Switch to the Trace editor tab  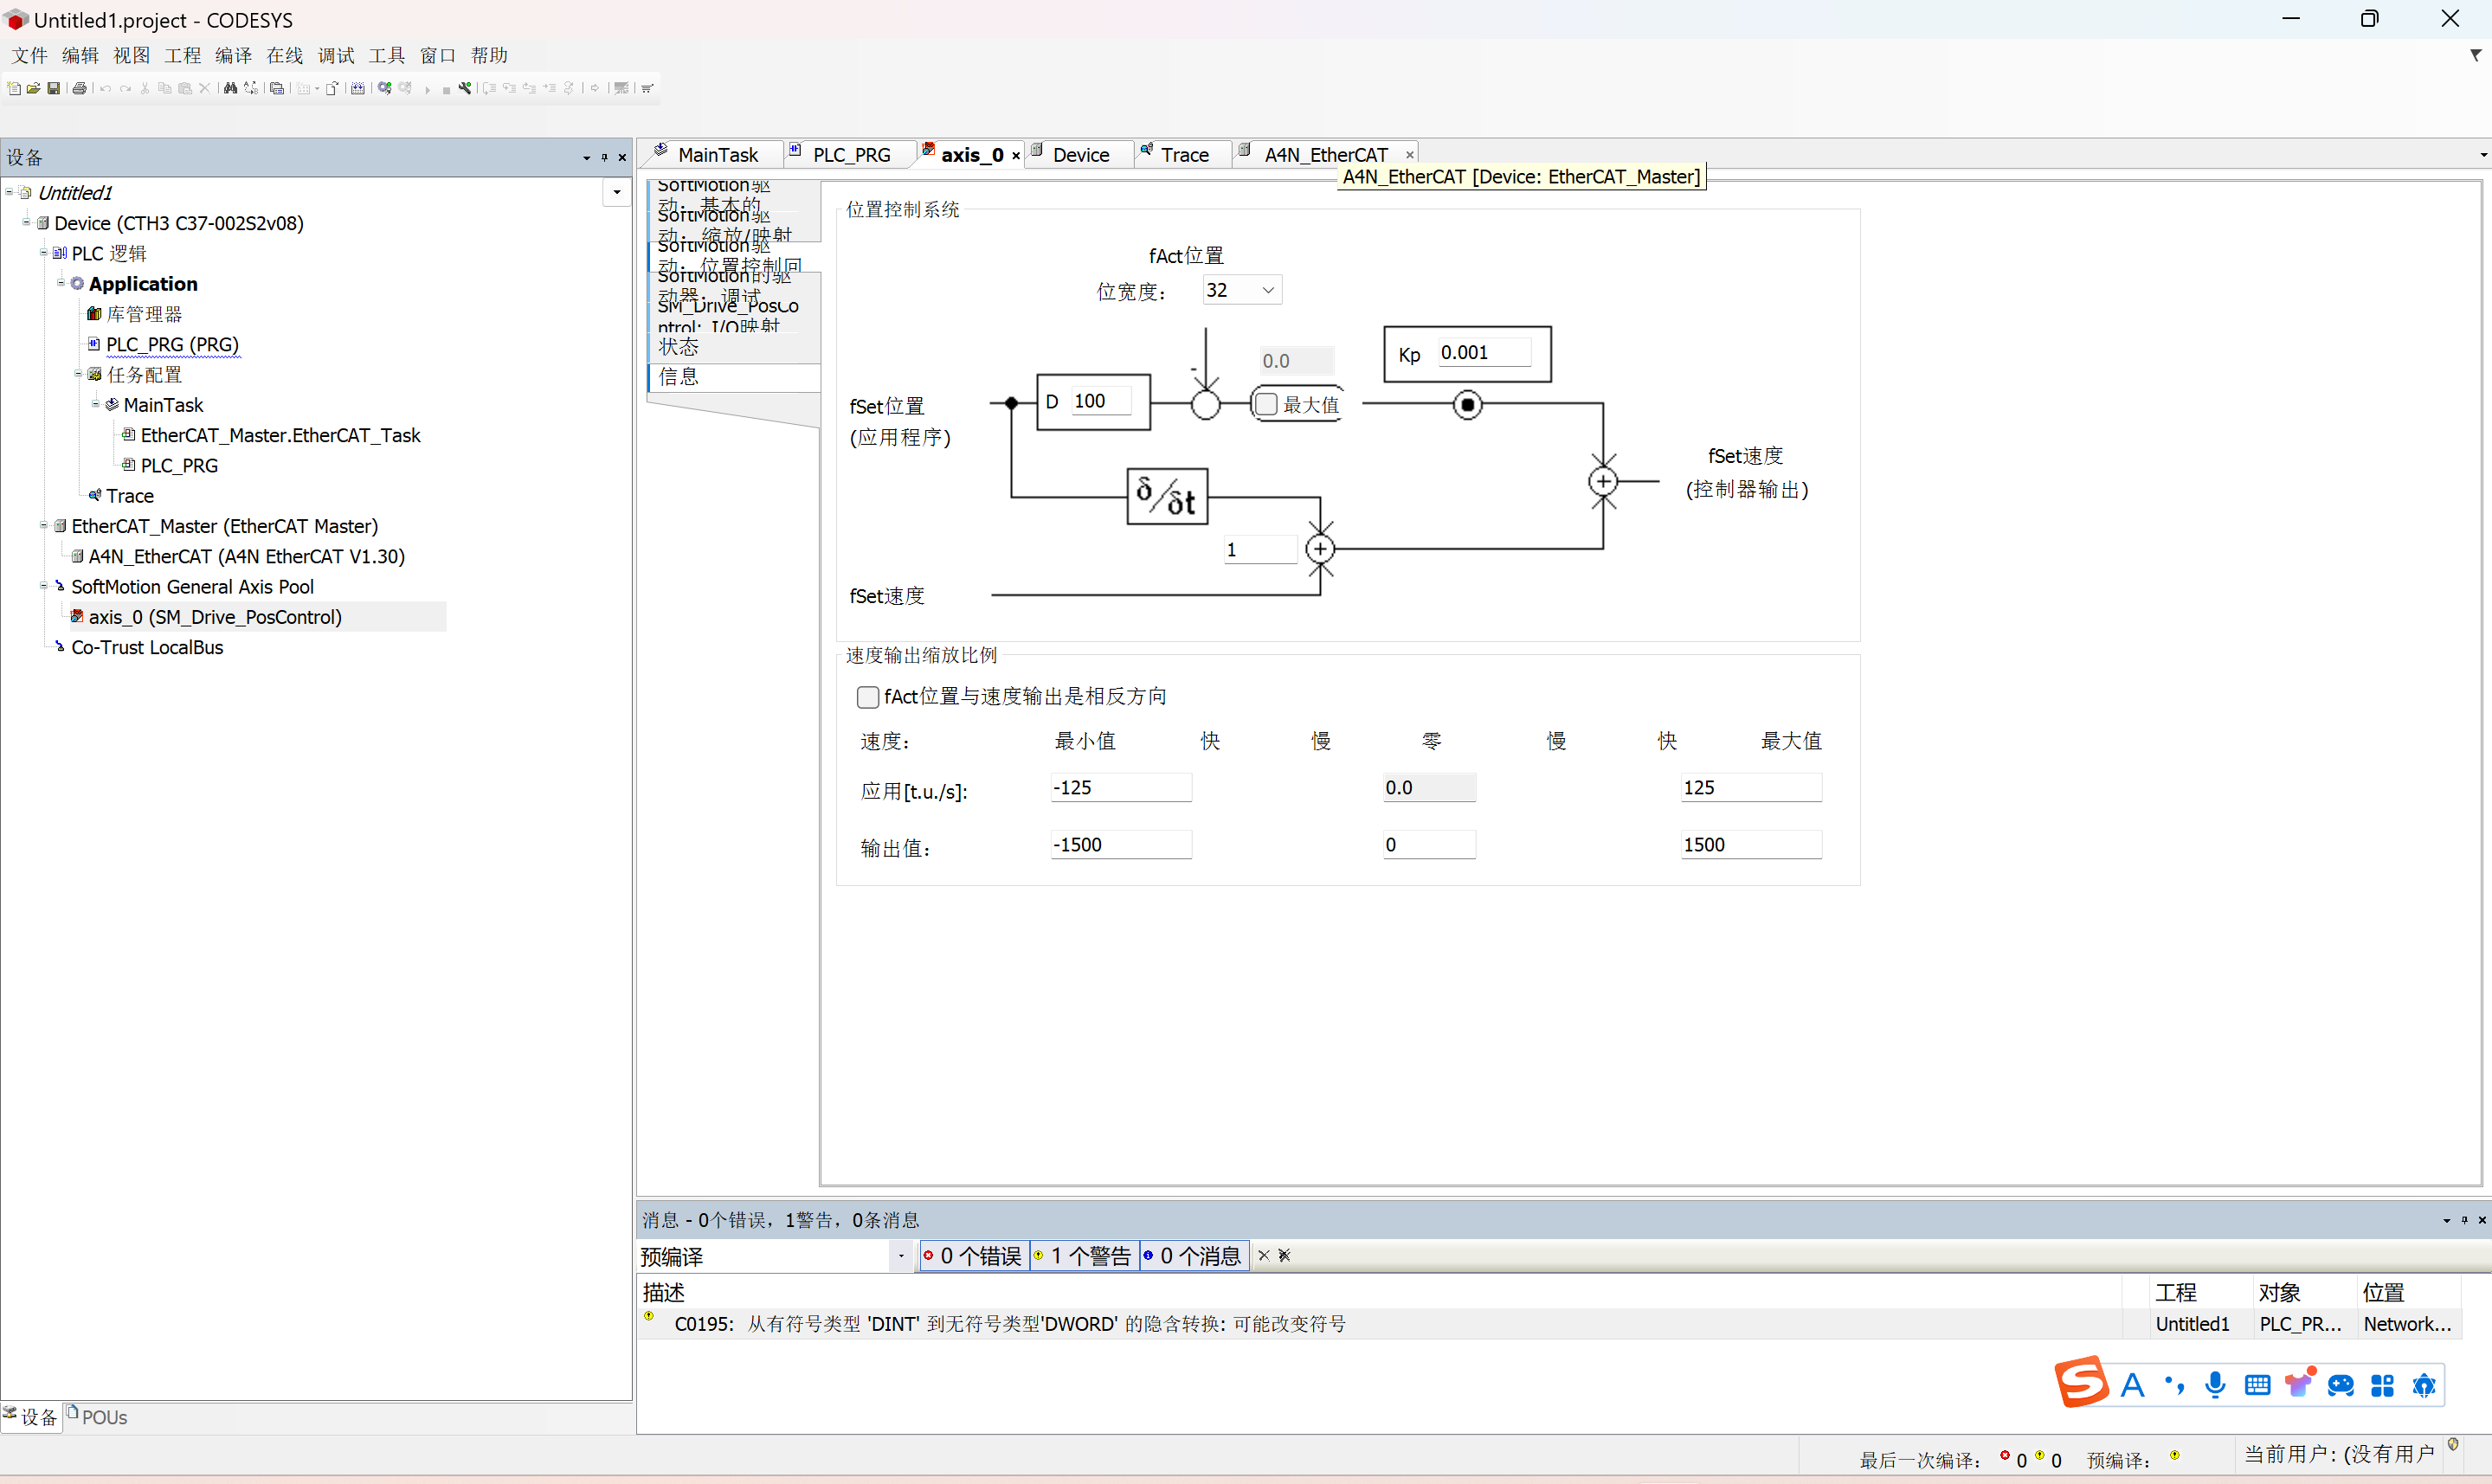coord(1184,154)
